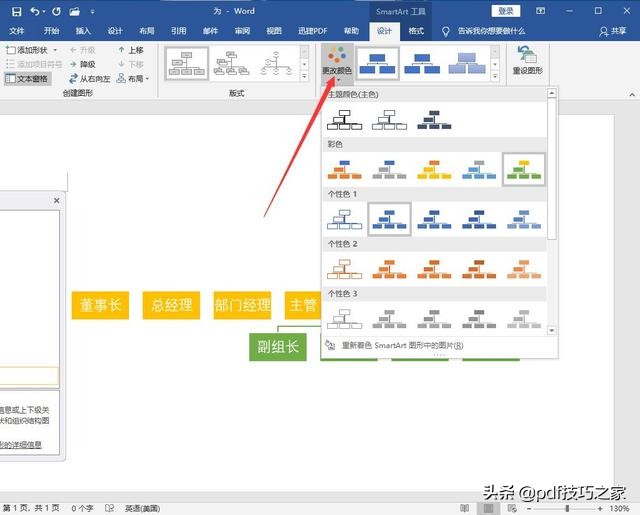Viewport: 640px width, 515px height.
Task: Expand the SmartArt styles gallery more arrow
Action: 495,77
